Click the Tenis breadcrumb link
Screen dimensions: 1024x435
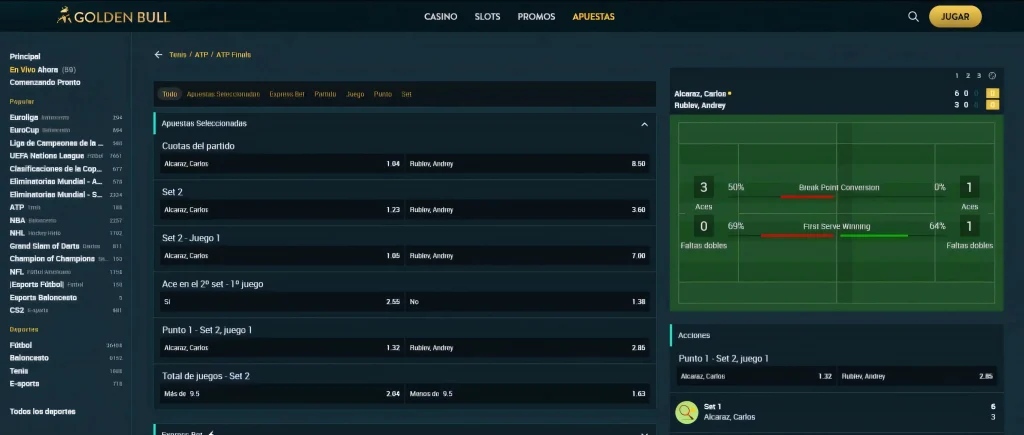pyautogui.click(x=178, y=55)
